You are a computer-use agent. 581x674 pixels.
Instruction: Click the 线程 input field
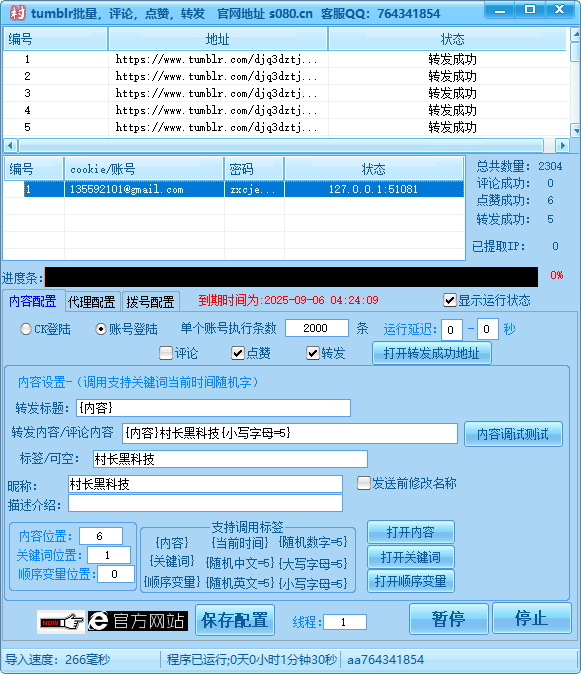pos(345,622)
